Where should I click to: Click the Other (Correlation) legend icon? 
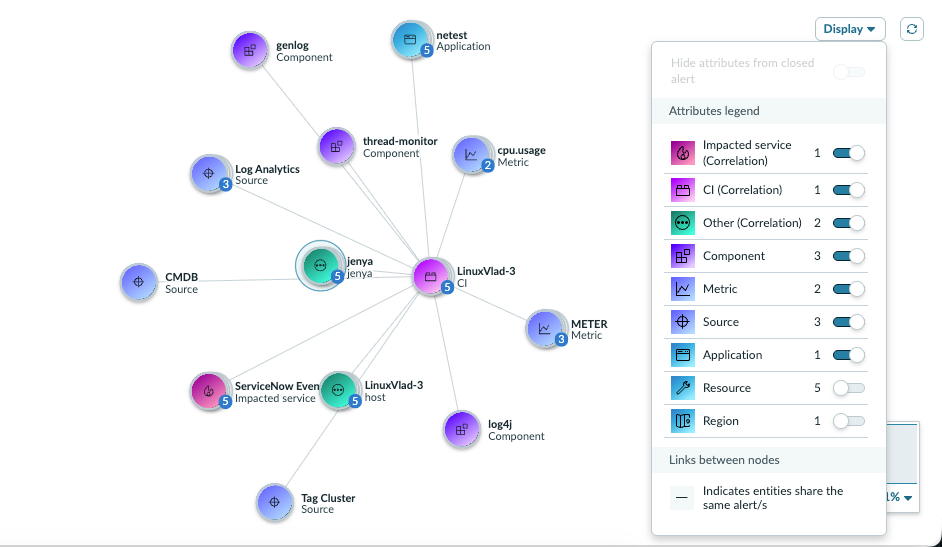pos(682,223)
